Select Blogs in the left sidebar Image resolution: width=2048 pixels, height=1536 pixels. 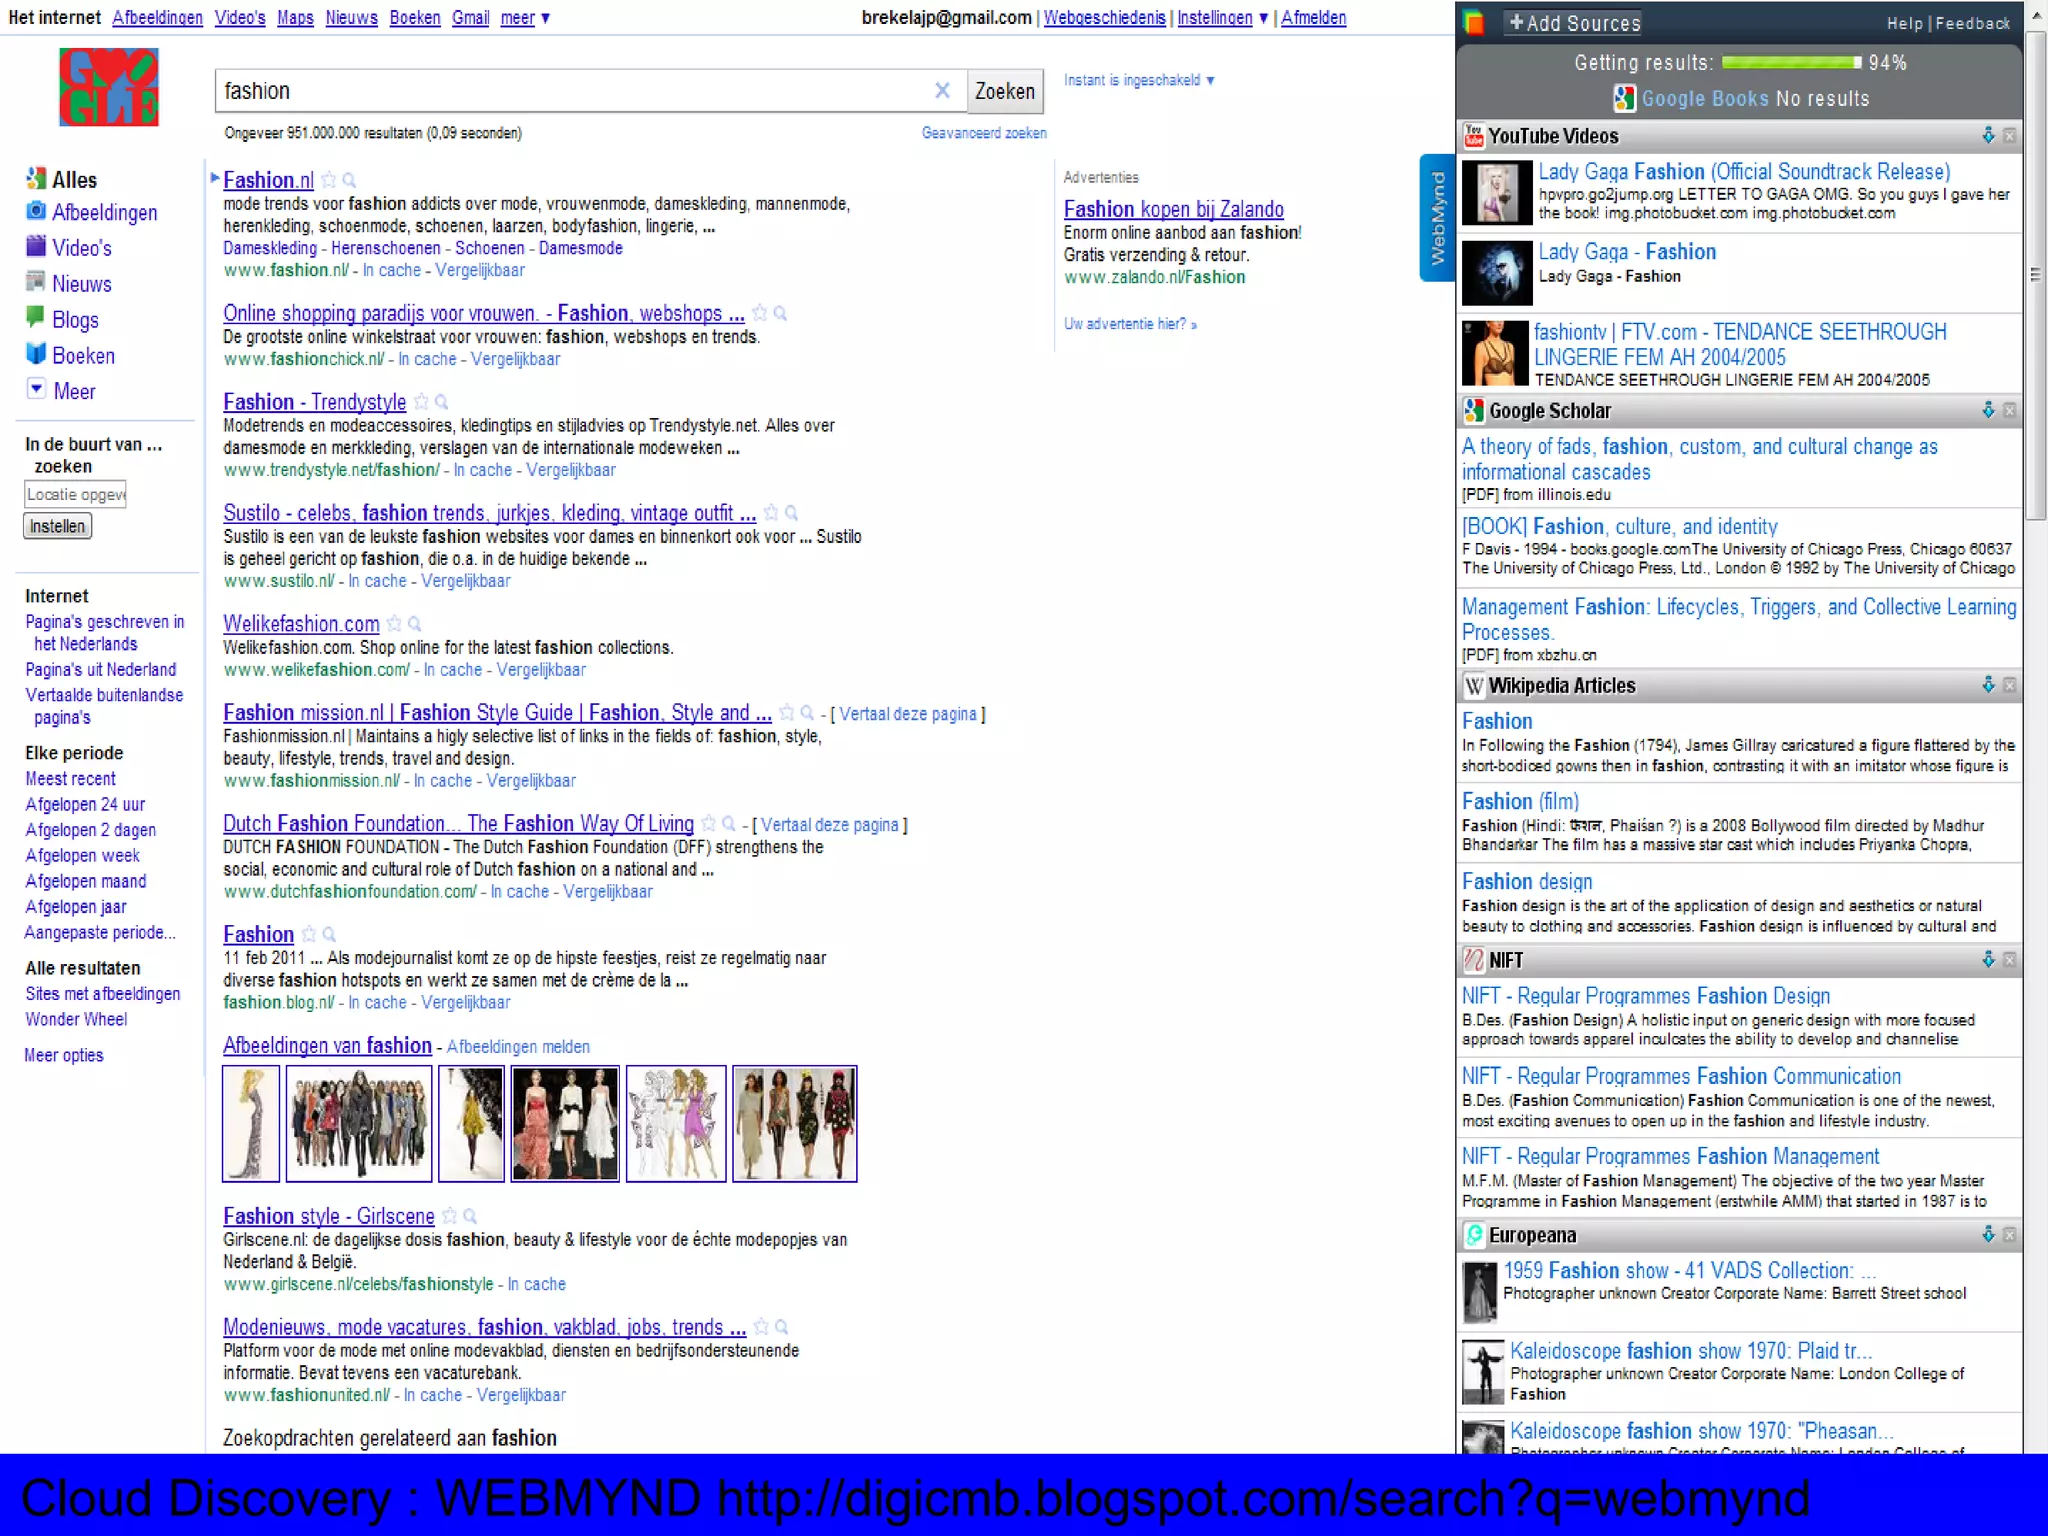(75, 319)
